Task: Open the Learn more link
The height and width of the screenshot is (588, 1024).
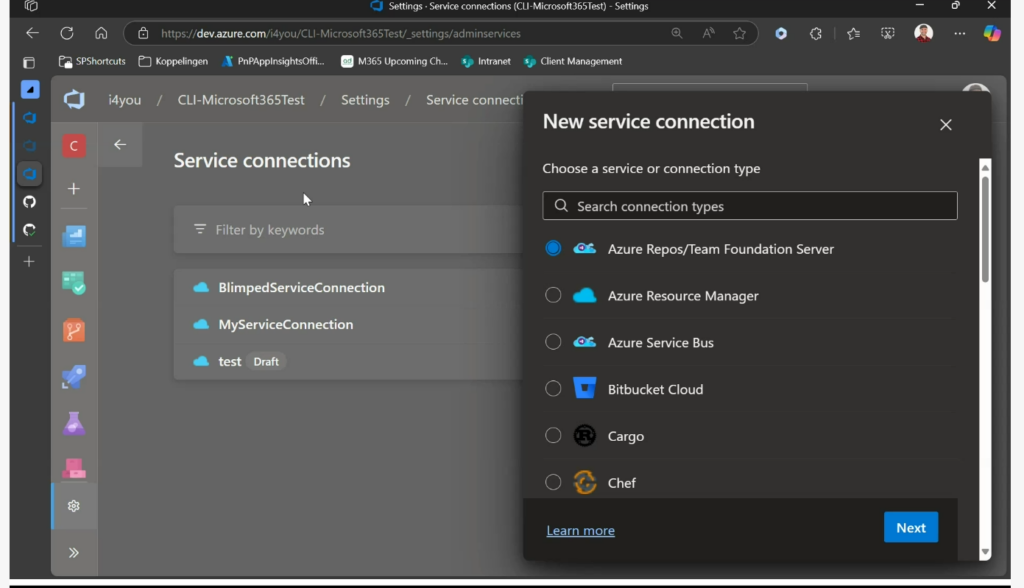Action: tap(581, 531)
